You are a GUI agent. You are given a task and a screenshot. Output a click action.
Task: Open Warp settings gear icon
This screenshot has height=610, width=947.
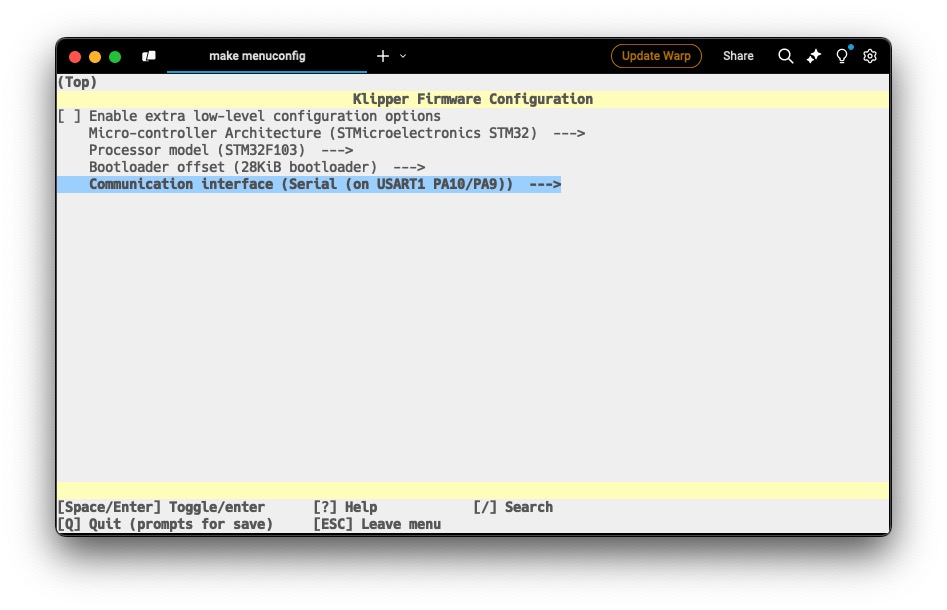tap(870, 56)
